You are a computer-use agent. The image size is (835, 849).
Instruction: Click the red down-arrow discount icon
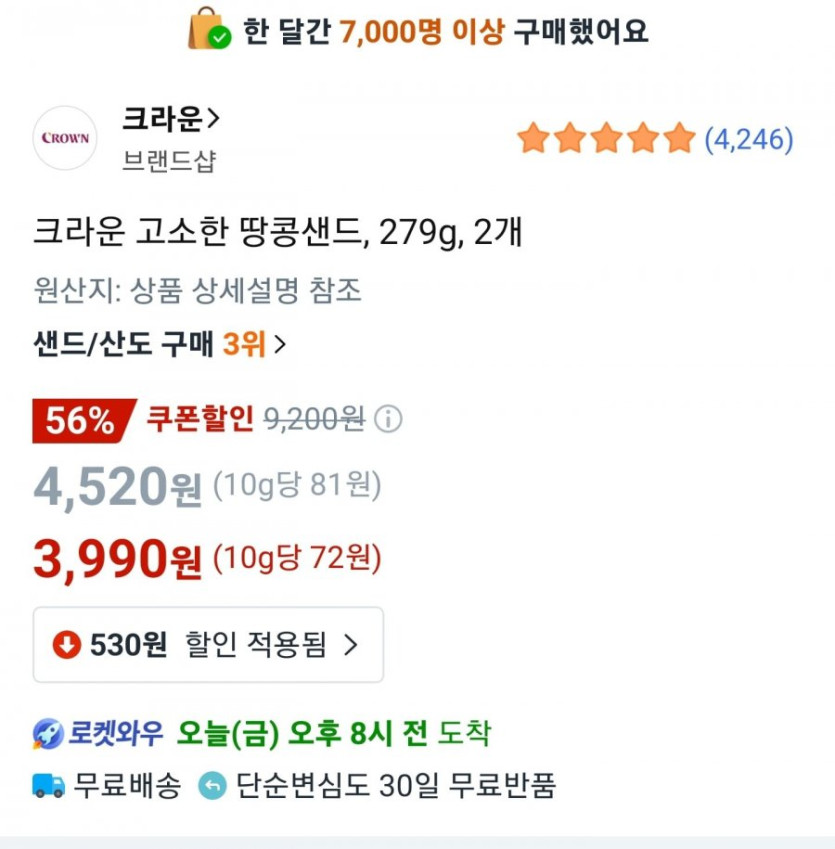(67, 645)
